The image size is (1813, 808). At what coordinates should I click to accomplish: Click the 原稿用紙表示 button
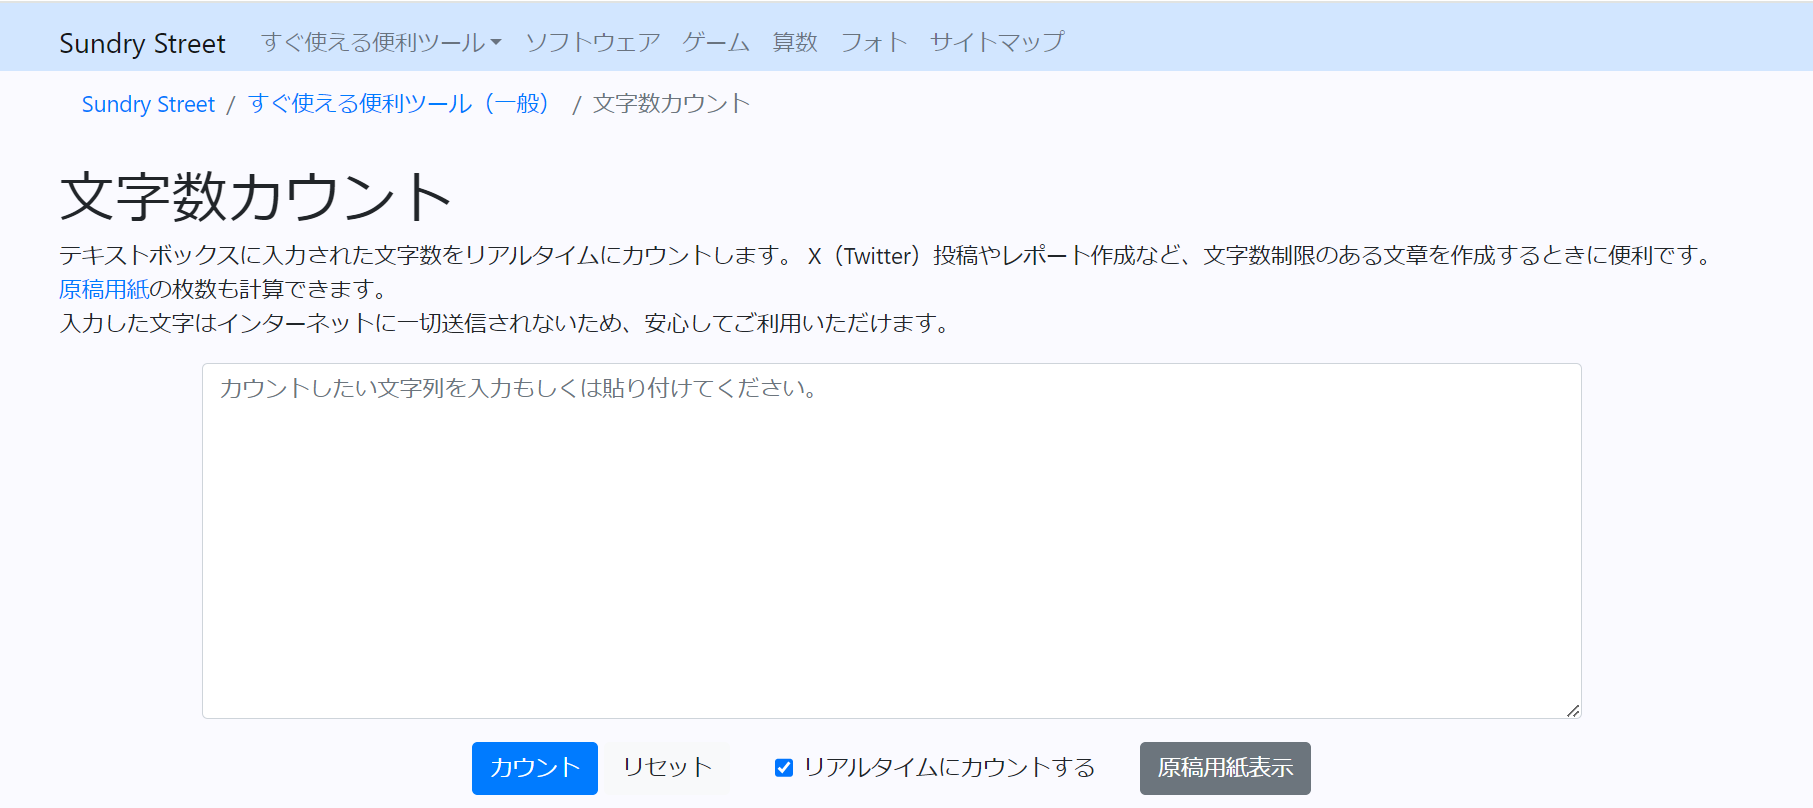(1225, 768)
